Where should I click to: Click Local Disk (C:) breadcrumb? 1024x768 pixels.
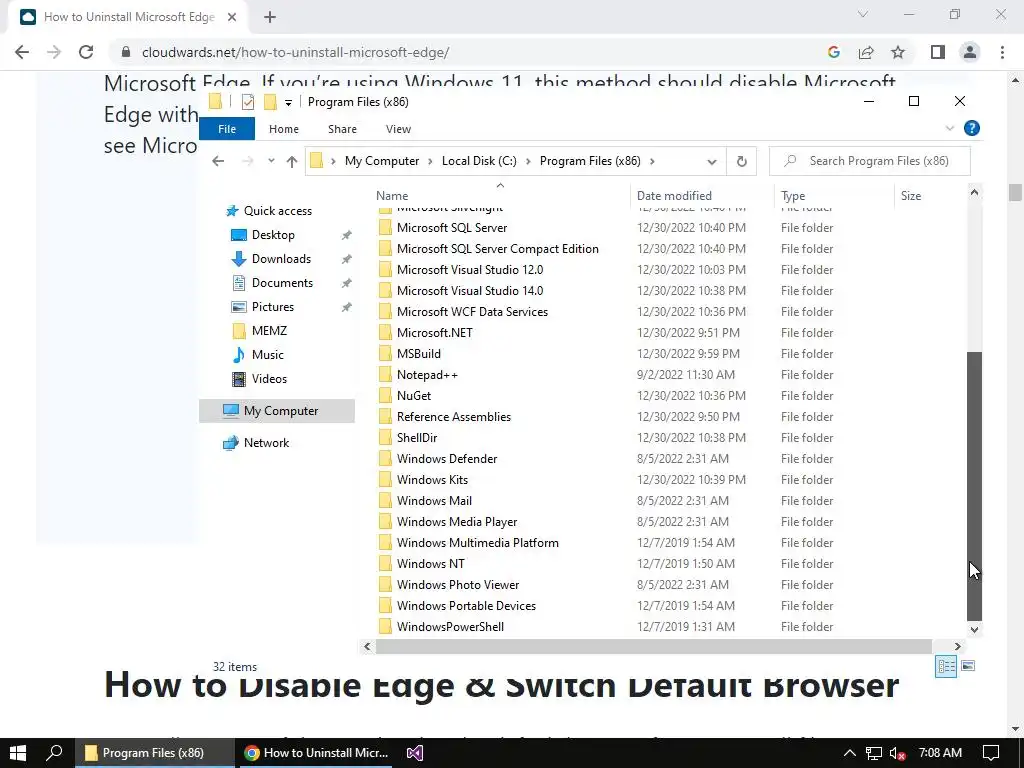click(479, 161)
